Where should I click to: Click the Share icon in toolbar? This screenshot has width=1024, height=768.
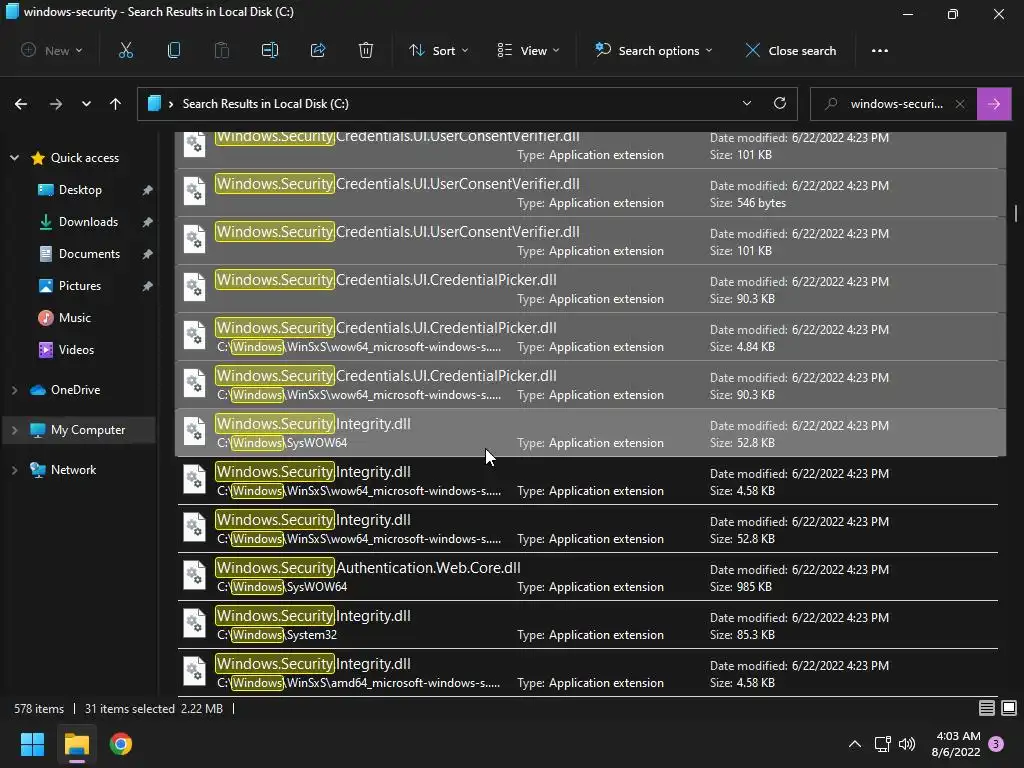(x=318, y=50)
